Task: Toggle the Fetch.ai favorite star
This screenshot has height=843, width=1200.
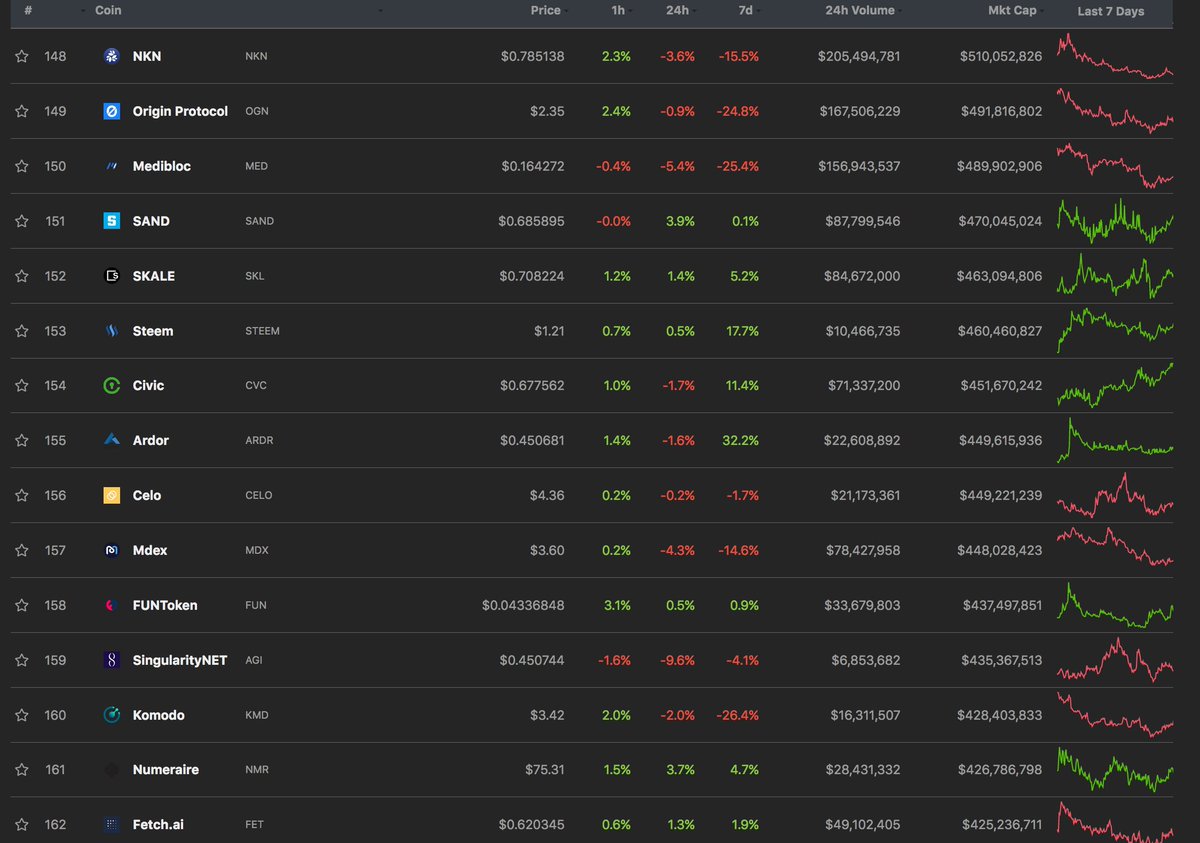Action: (x=22, y=825)
